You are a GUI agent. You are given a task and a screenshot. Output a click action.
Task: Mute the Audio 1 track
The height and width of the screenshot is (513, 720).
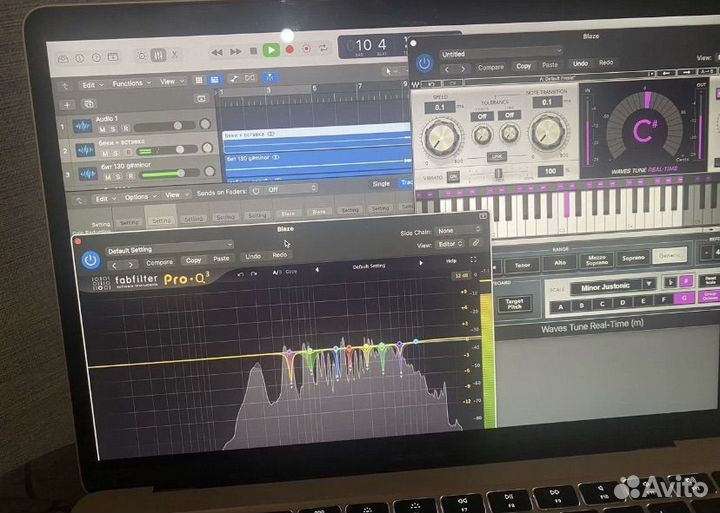pos(102,129)
